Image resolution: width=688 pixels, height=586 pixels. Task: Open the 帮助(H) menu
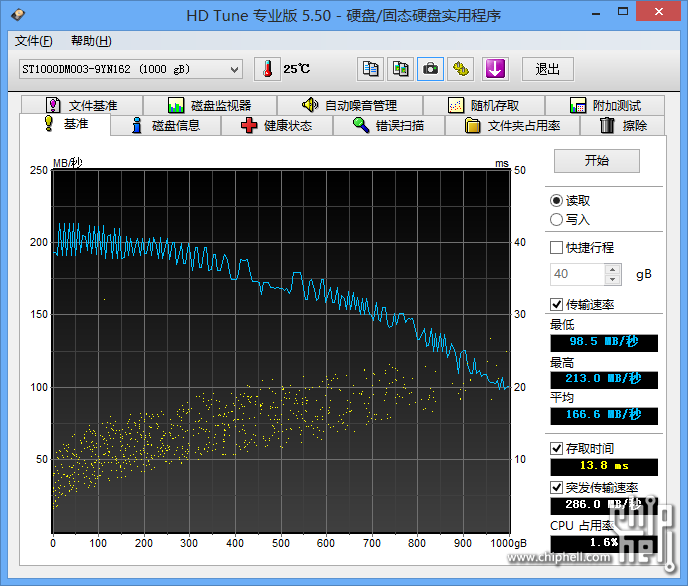point(91,41)
